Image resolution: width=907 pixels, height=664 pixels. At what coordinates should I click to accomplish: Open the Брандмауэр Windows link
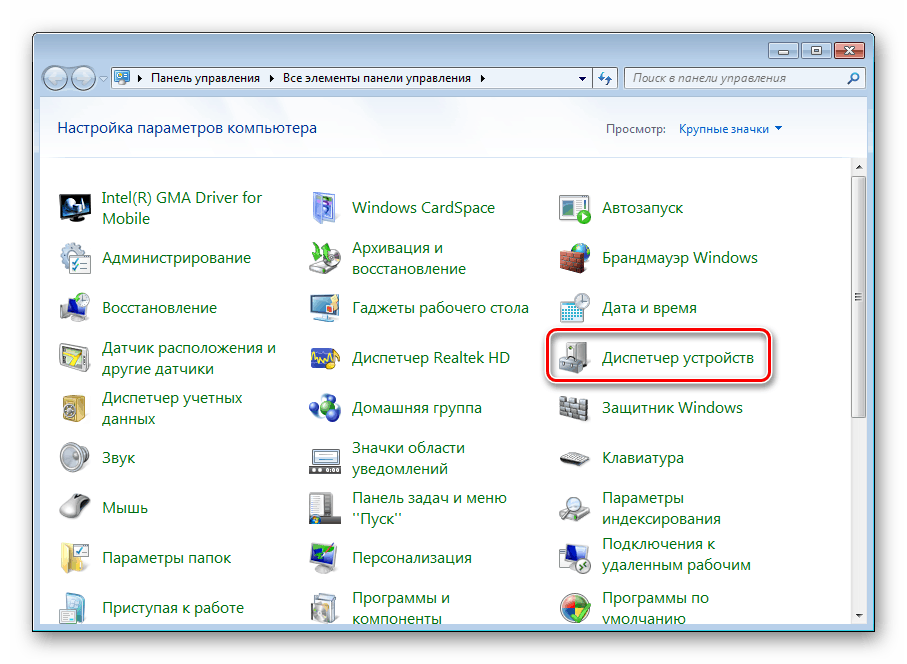[680, 258]
